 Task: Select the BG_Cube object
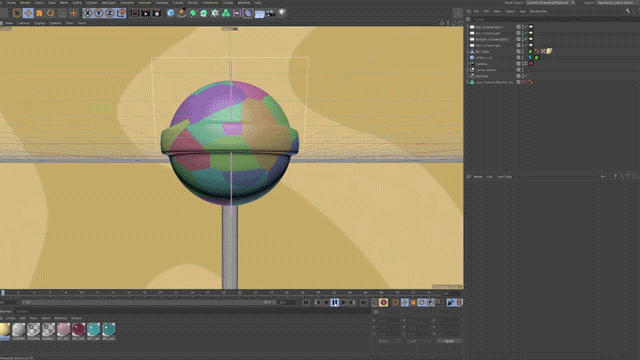tap(482, 51)
